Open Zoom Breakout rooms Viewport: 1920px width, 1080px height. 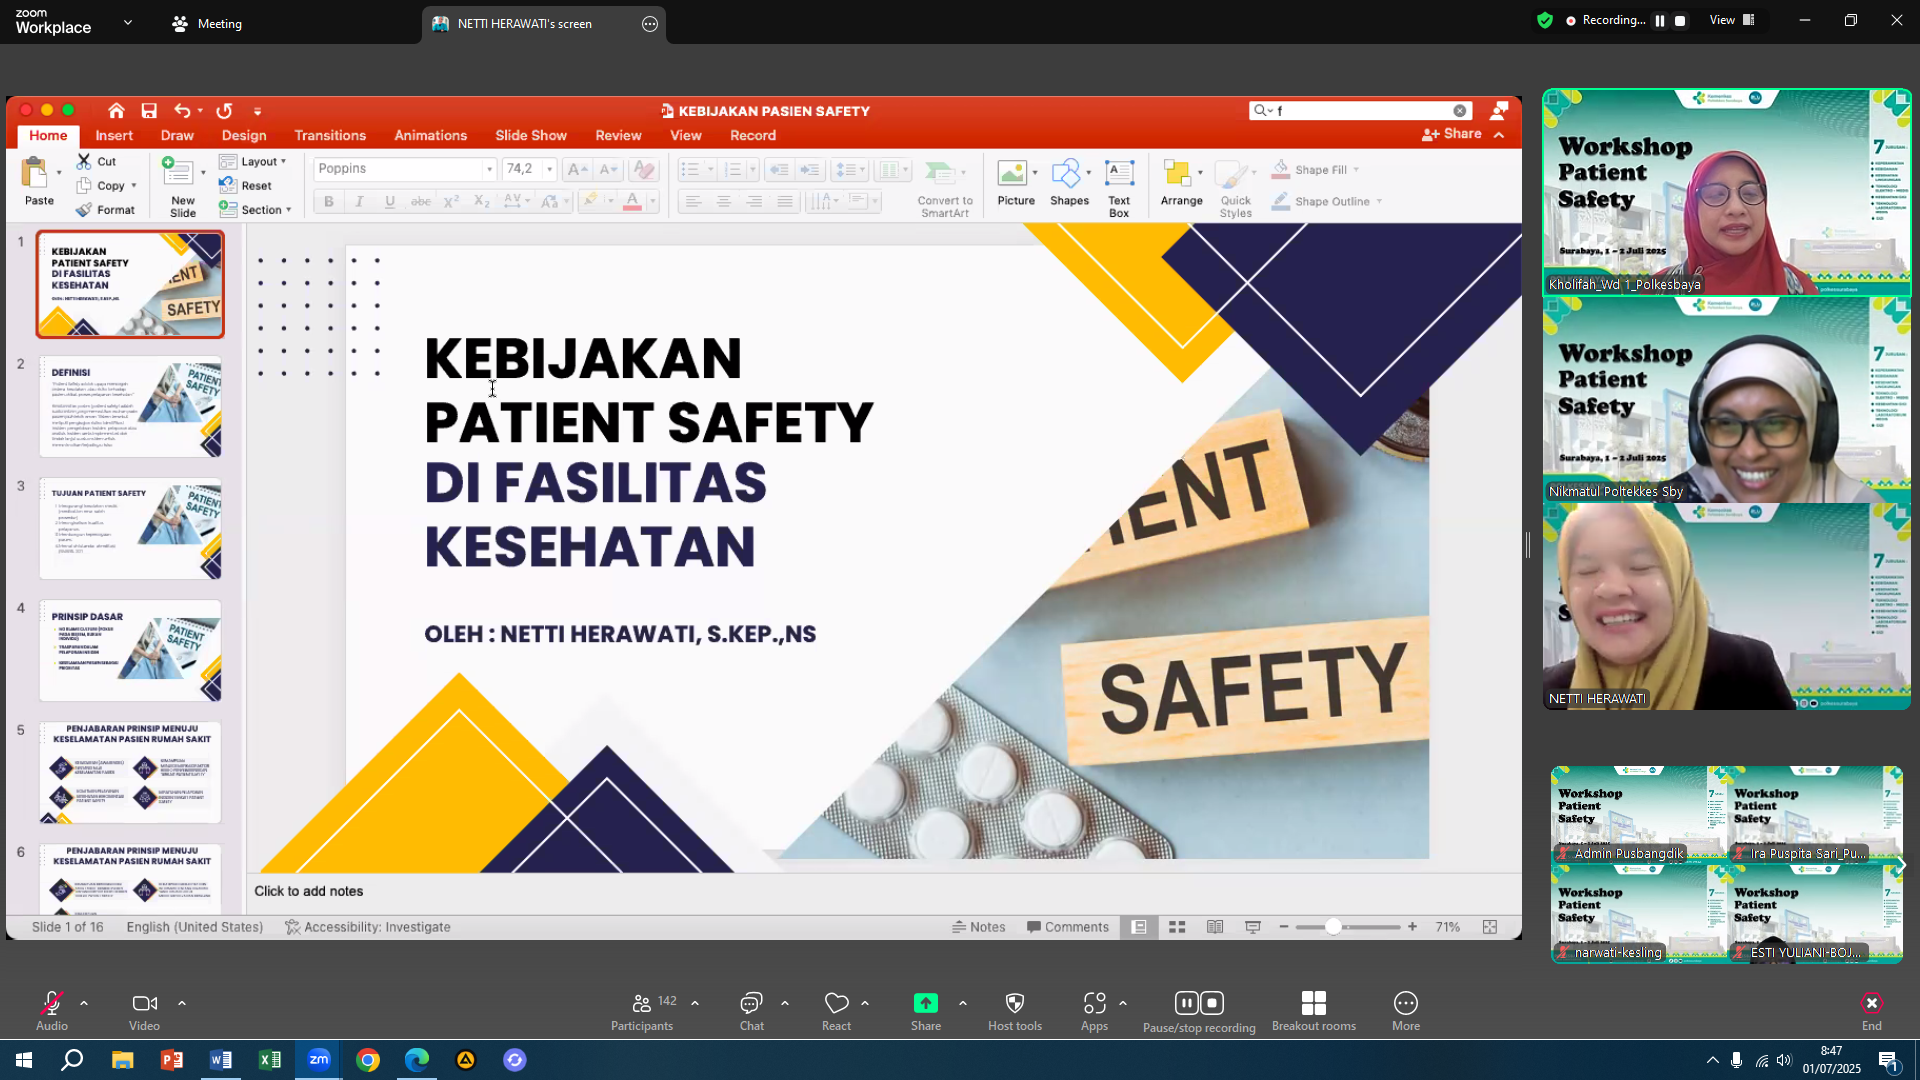coord(1314,1011)
